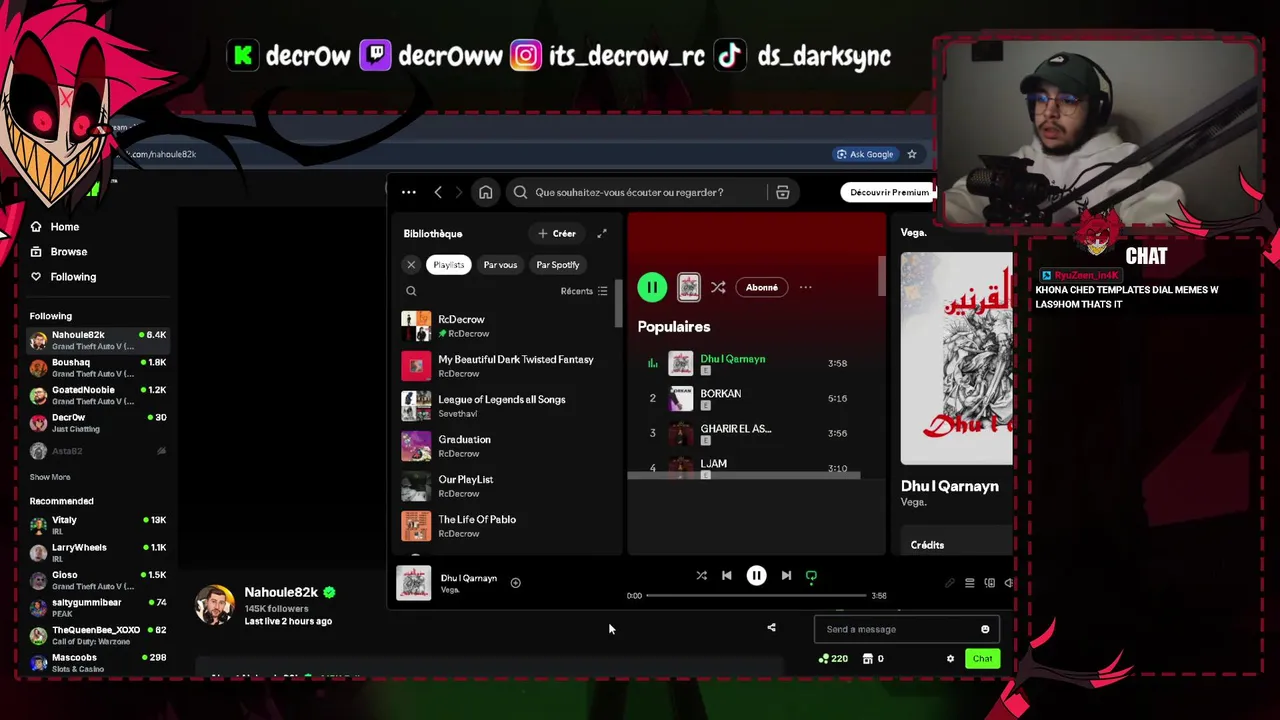Go back in Spotify navigation
Viewport: 1280px width, 720px height.
(x=438, y=192)
